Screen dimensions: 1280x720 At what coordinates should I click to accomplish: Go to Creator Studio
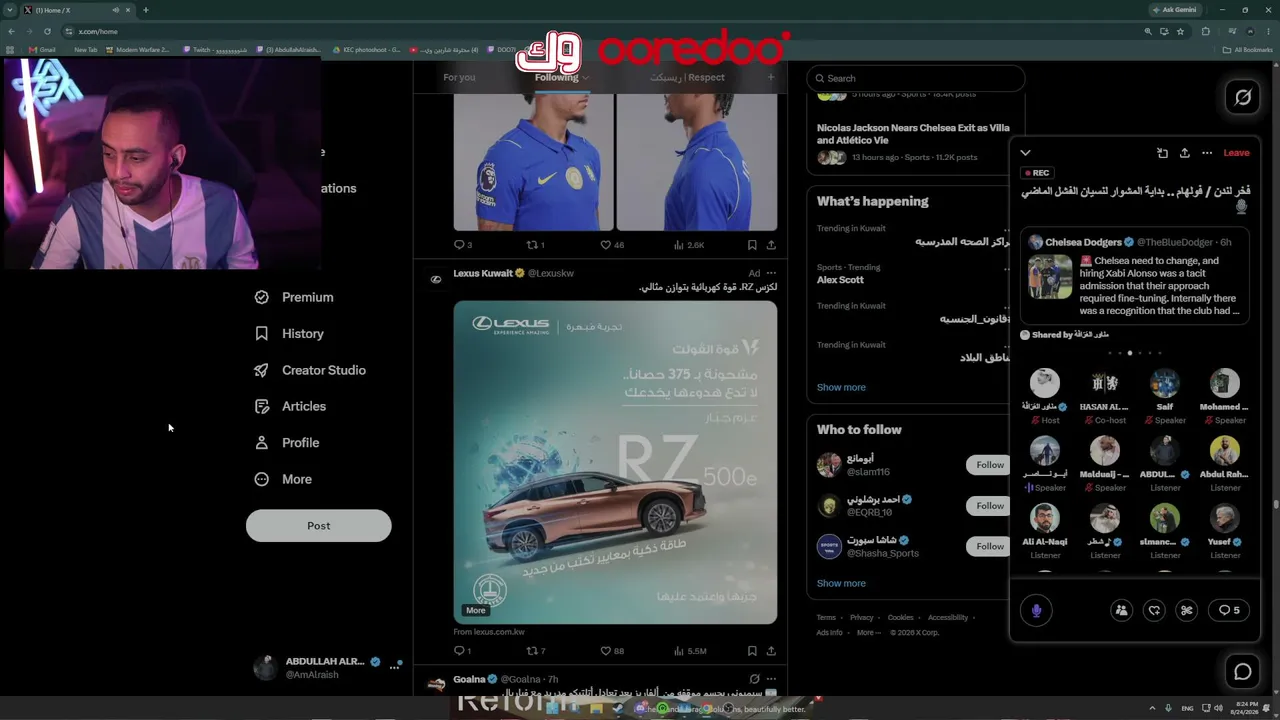[x=310, y=370]
